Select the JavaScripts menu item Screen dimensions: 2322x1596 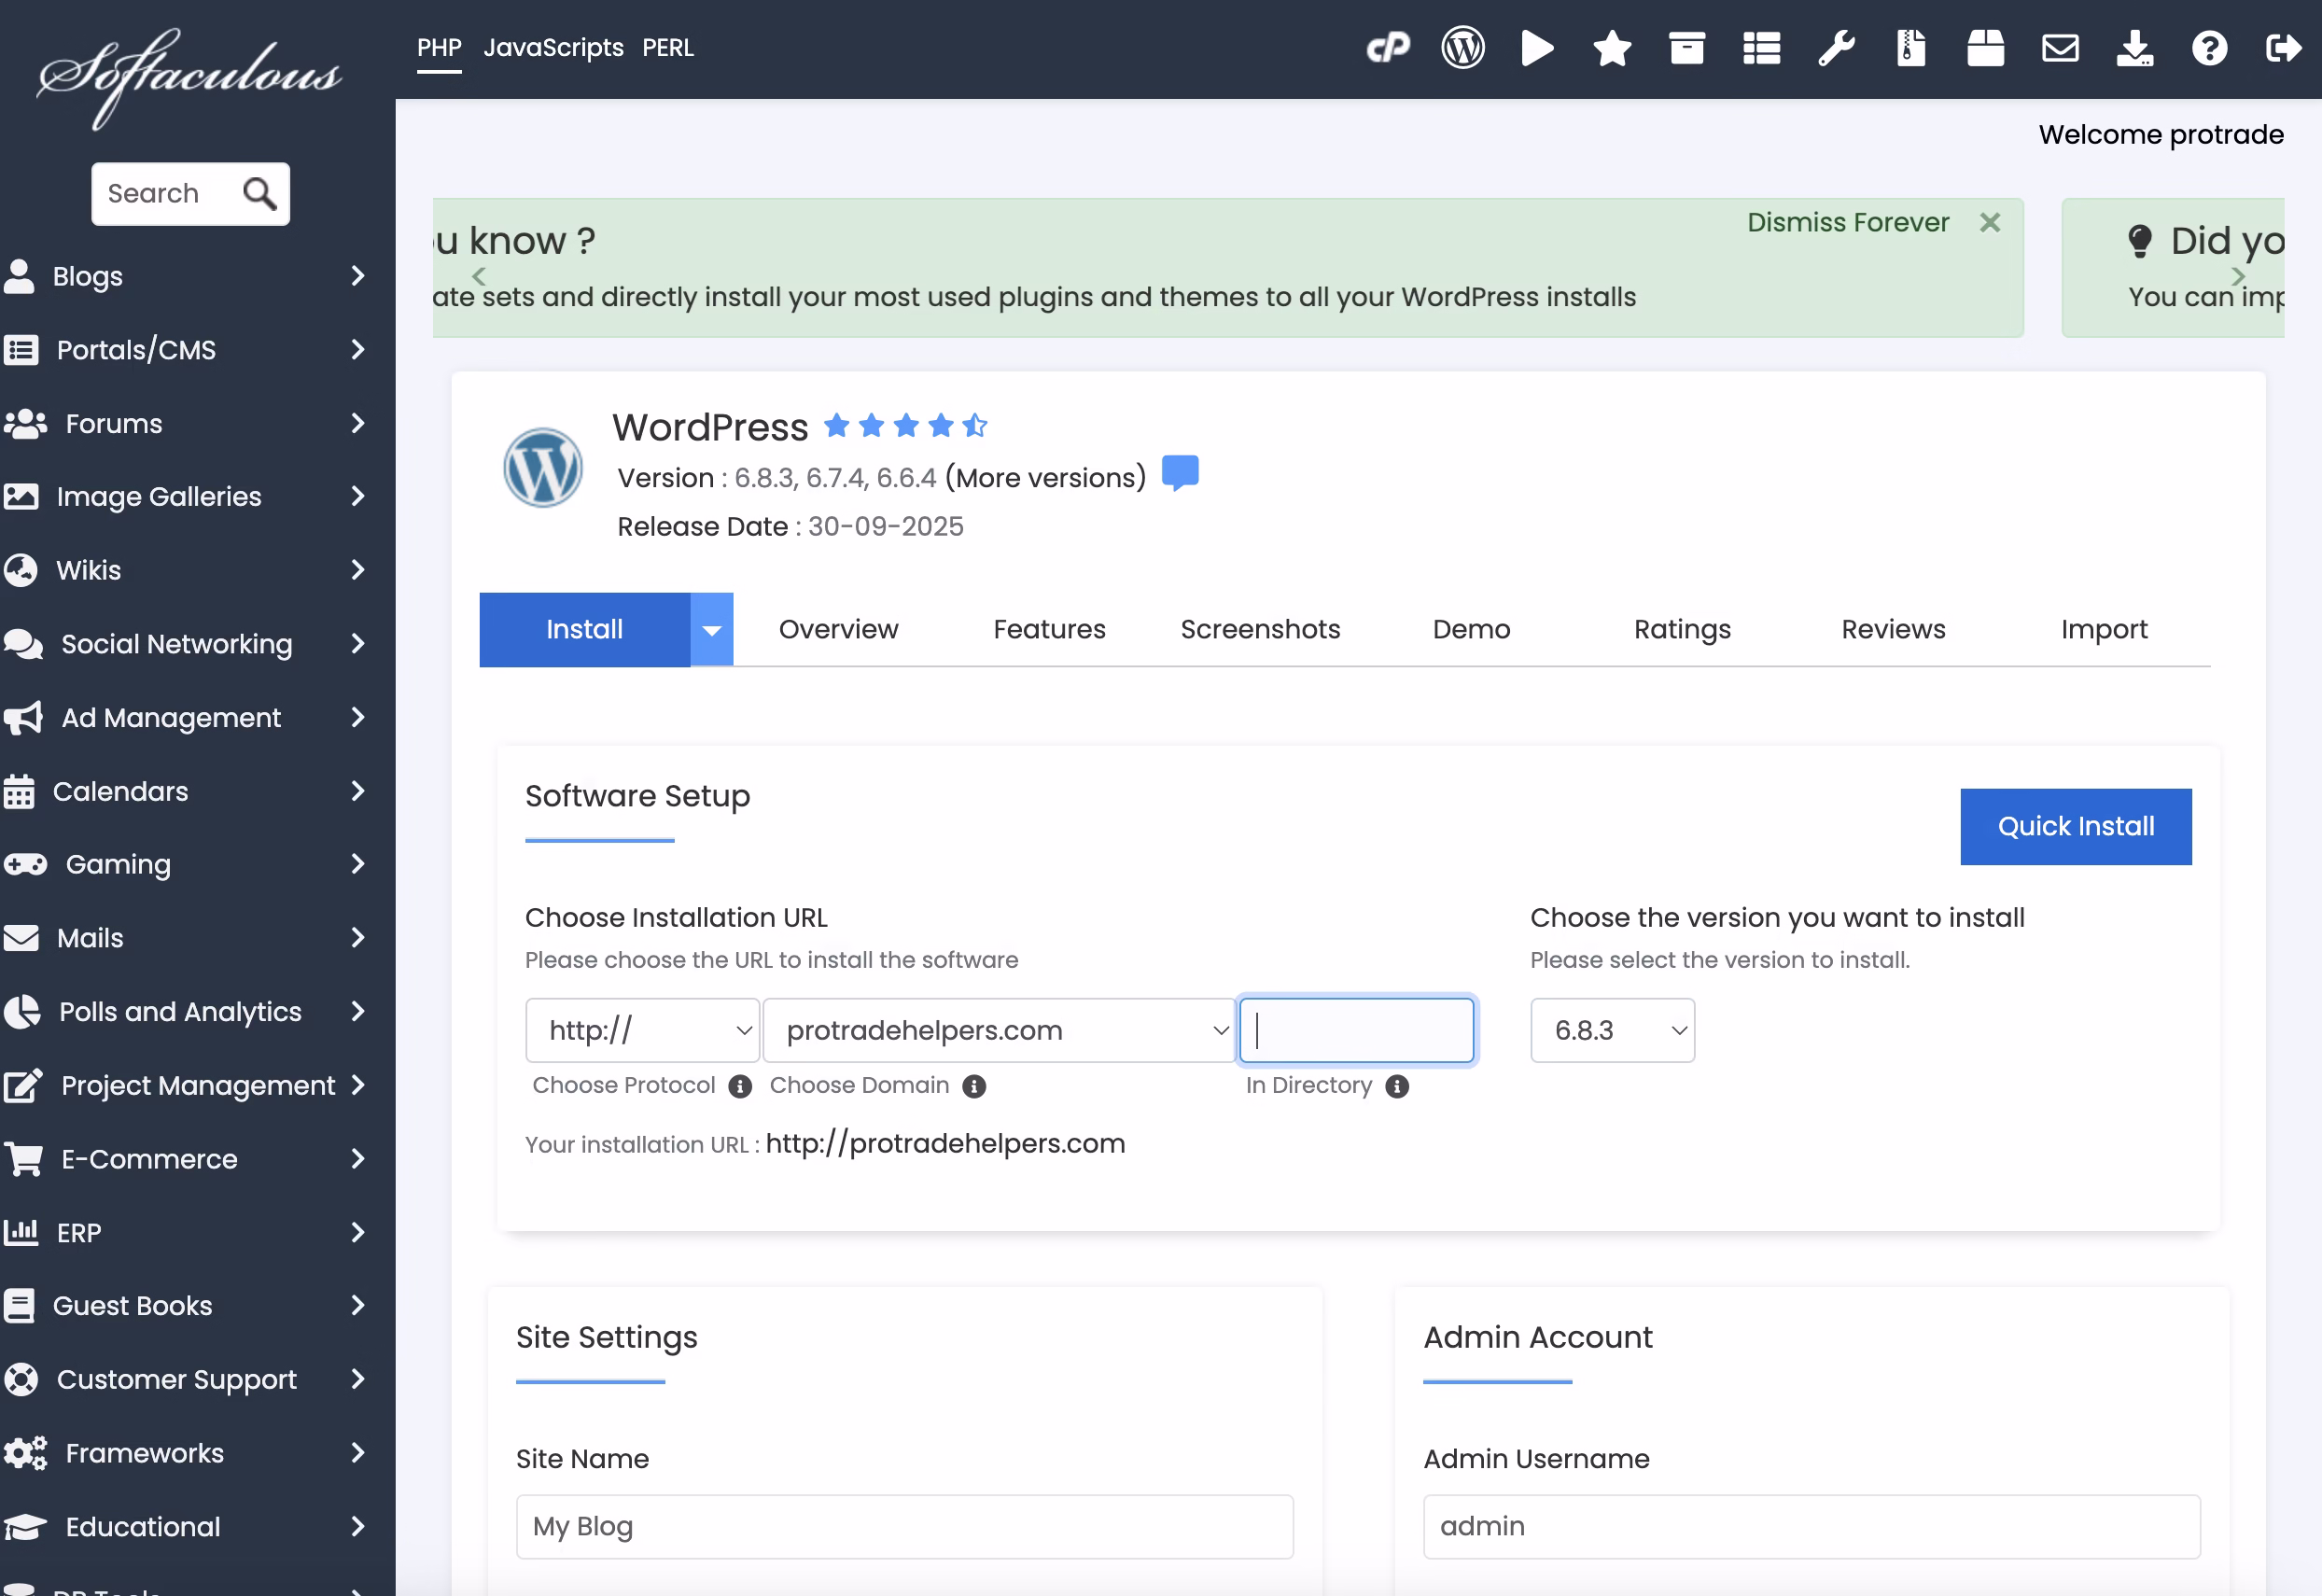click(x=553, y=48)
